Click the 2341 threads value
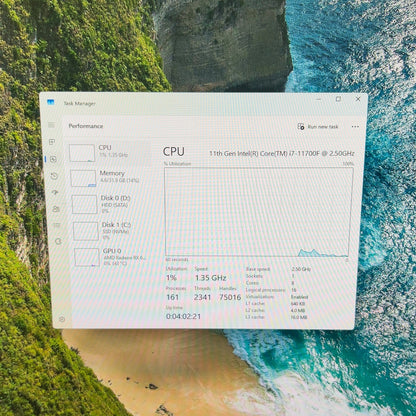The height and width of the screenshot is (416, 416). point(203,297)
